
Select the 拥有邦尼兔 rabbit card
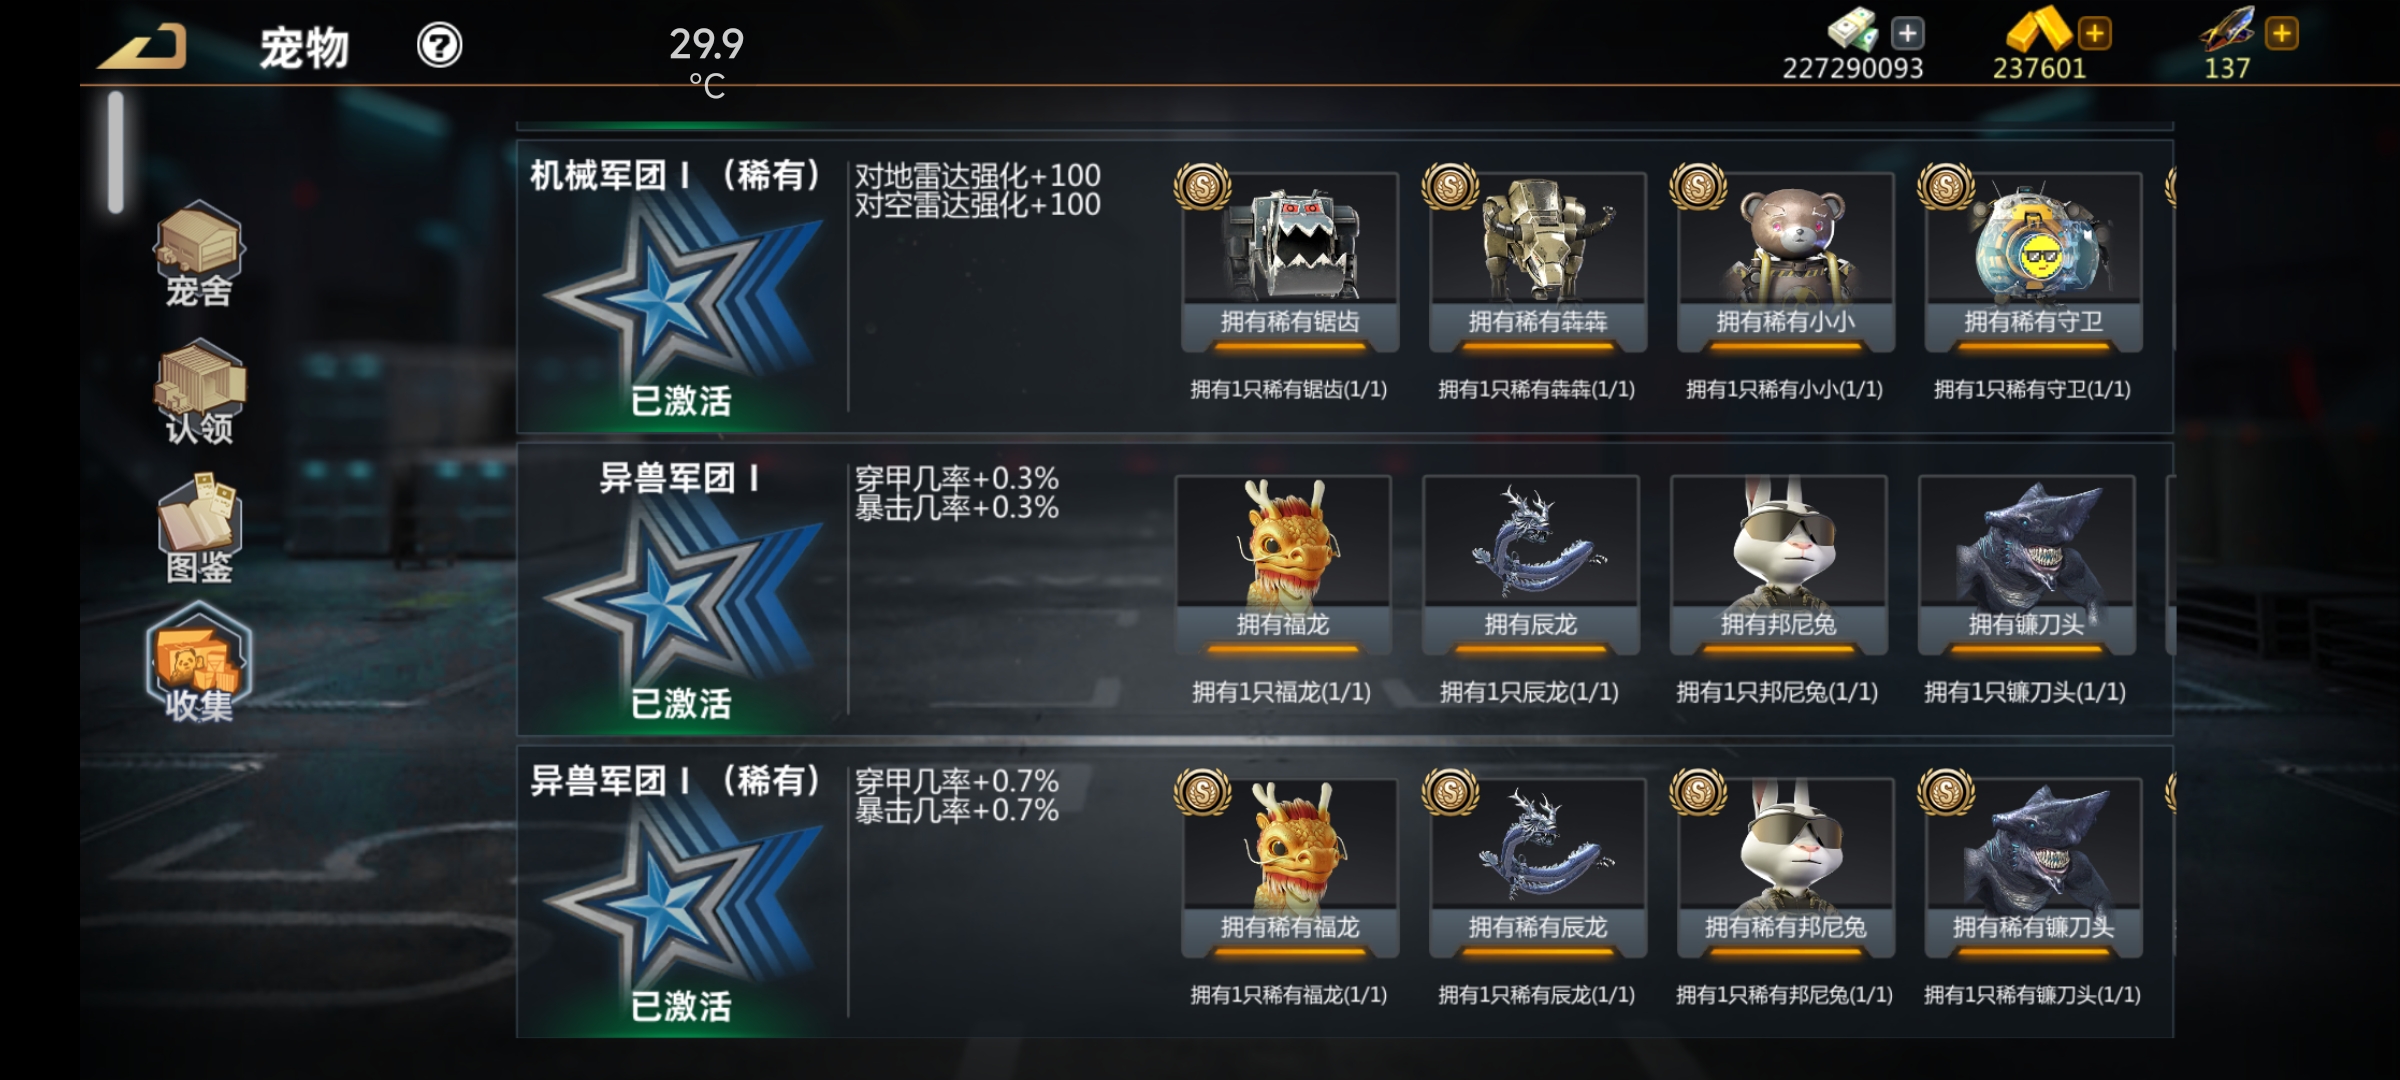pos(1779,565)
